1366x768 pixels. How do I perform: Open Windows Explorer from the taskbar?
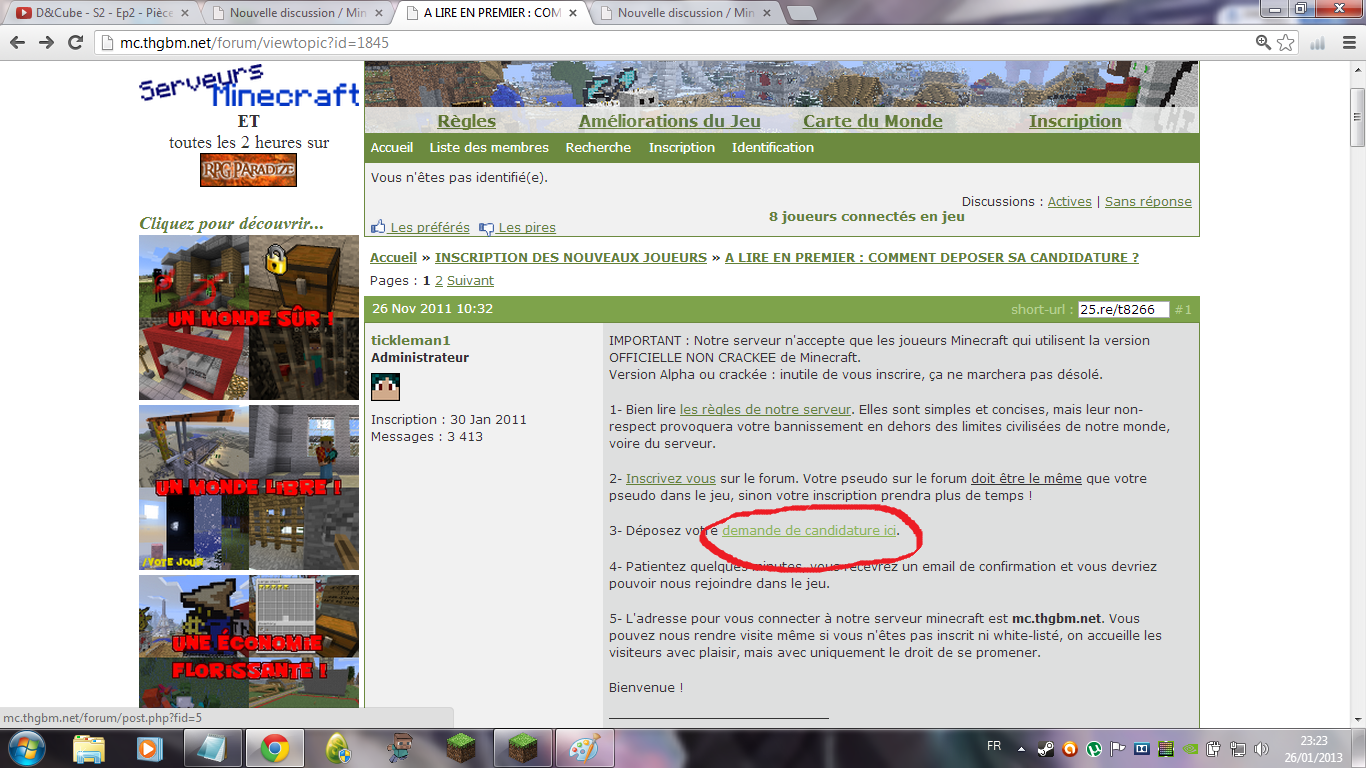pyautogui.click(x=88, y=748)
